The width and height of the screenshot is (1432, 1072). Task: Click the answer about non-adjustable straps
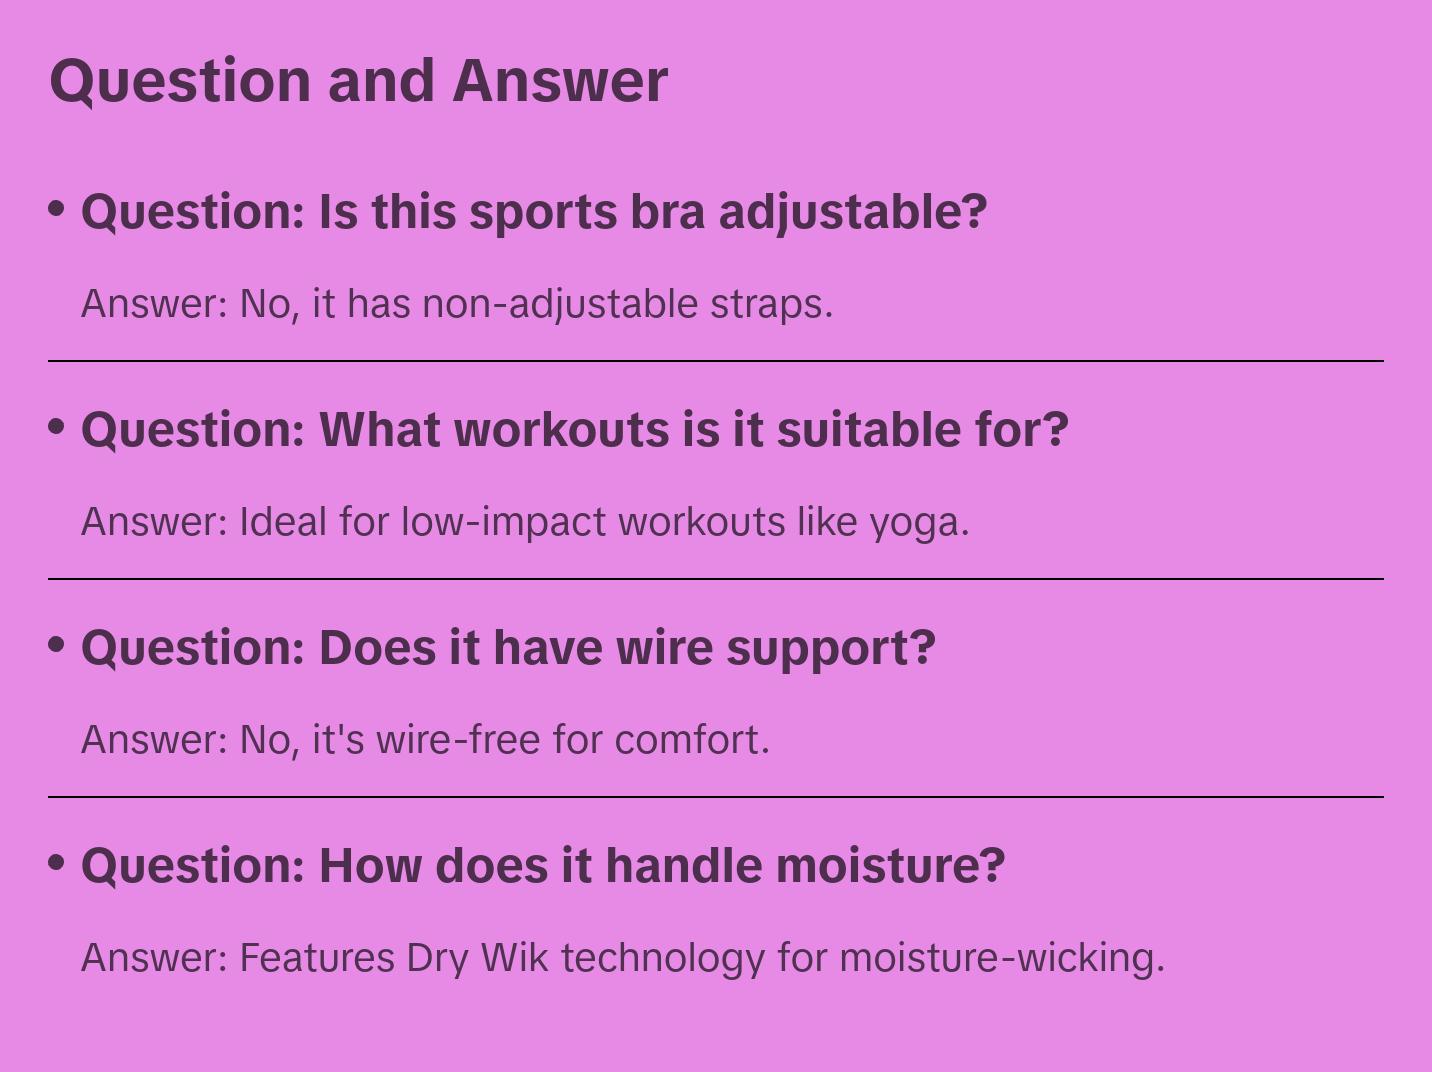pos(457,304)
